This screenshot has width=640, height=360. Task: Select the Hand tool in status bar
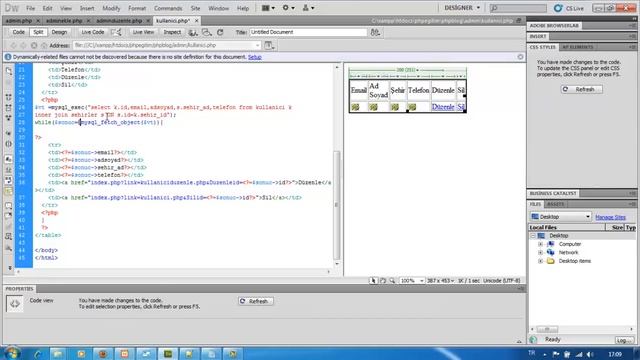(x=383, y=281)
